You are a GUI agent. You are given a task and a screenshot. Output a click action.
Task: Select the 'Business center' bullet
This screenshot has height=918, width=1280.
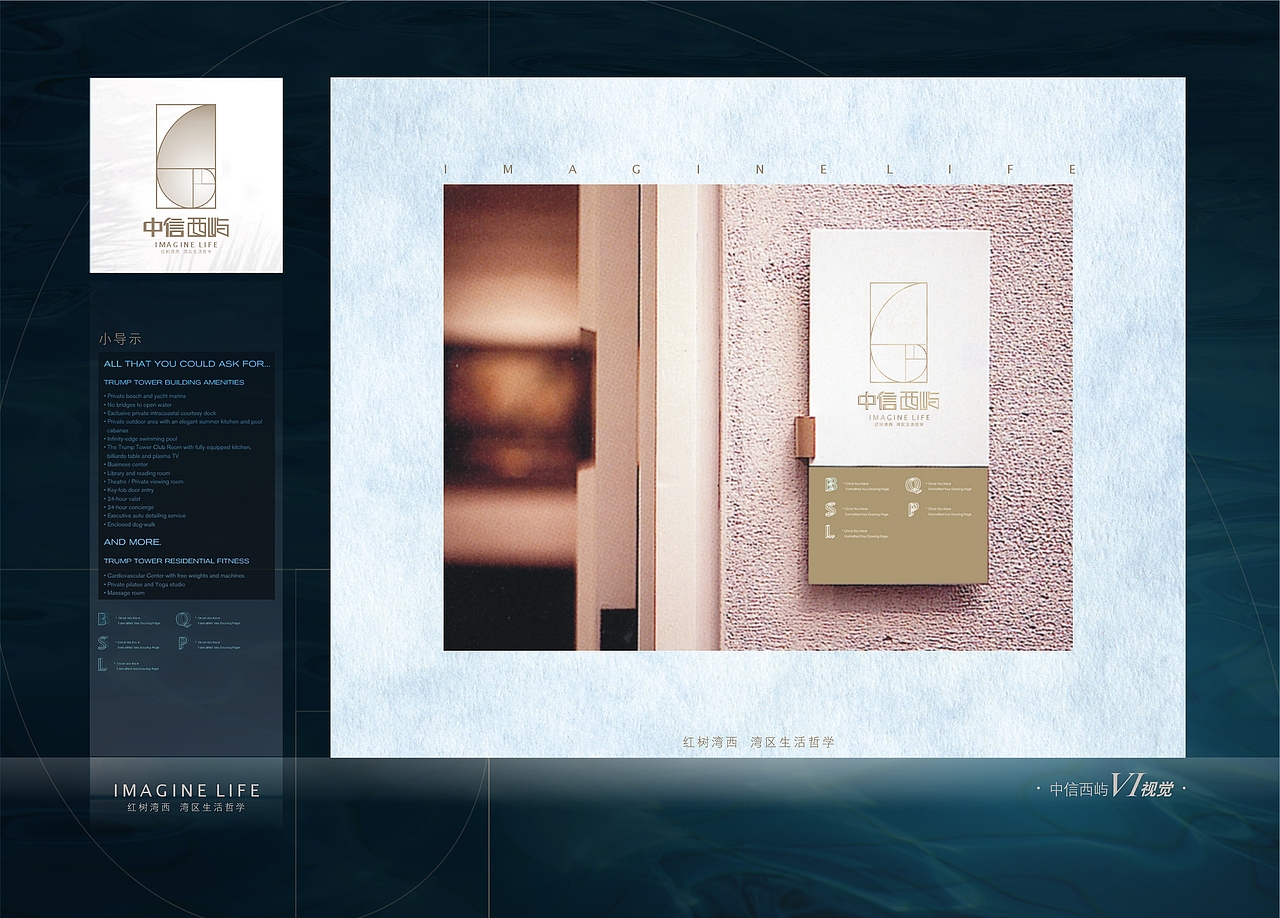point(126,464)
